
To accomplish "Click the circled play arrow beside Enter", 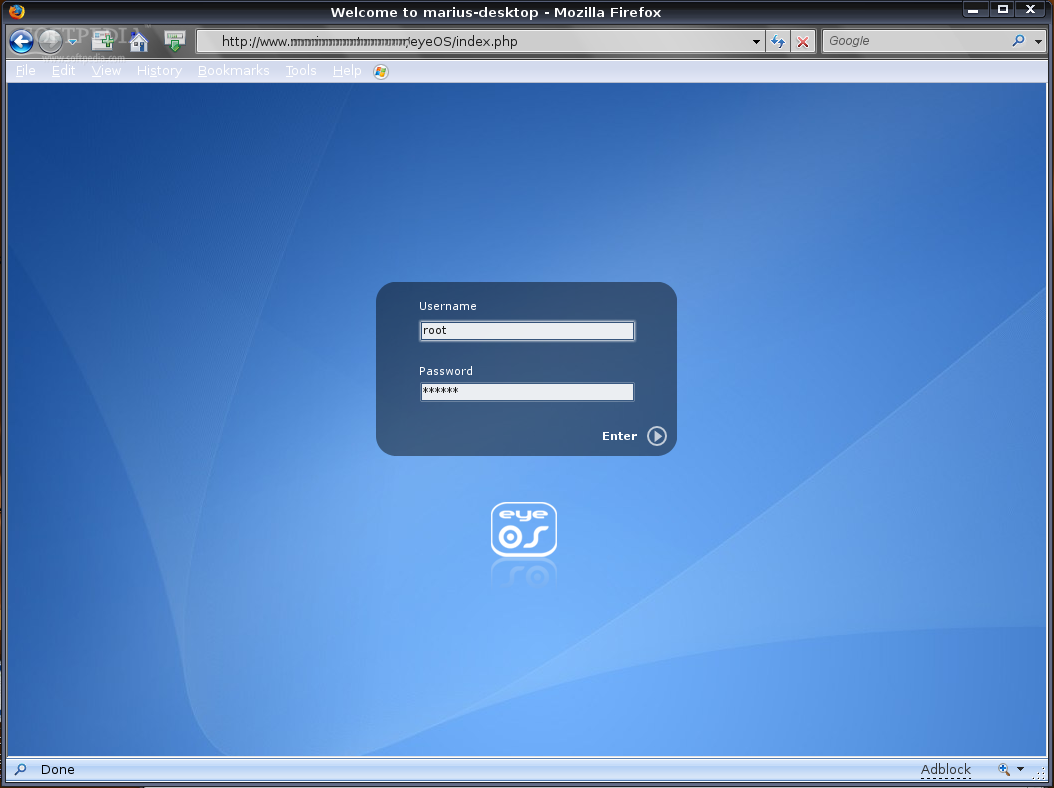I will (x=657, y=436).
